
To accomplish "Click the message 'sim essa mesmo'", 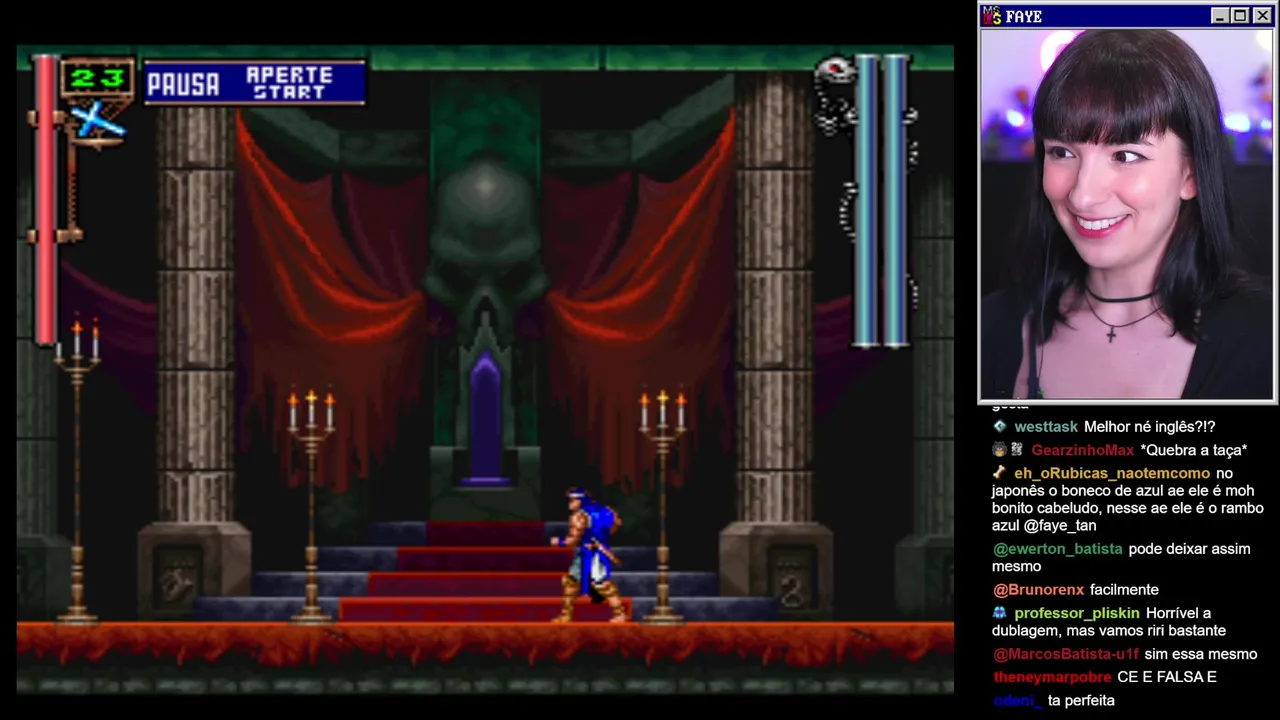I will (x=1201, y=654).
